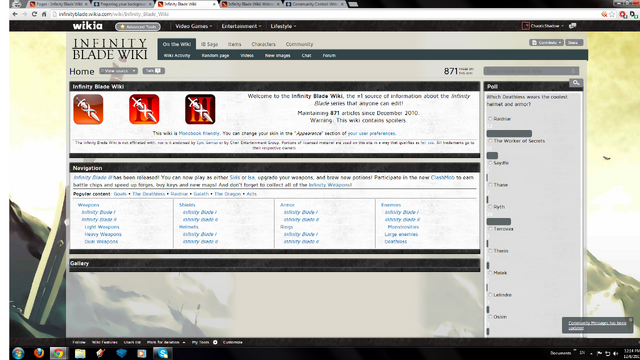
Task: Go to the browser home icon
Action: [44, 14]
